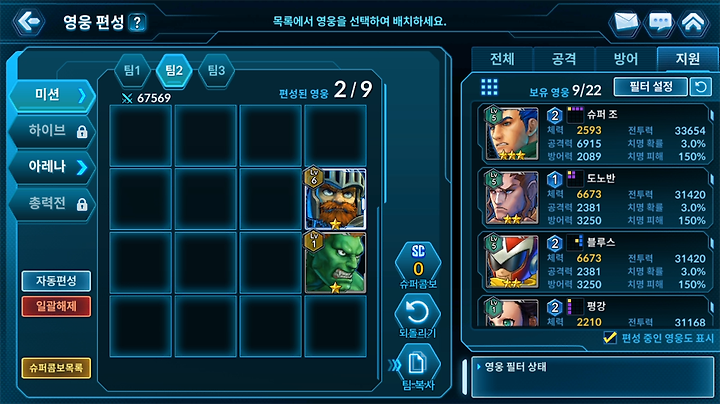Expand the 미션 category arrow
Image resolution: width=720 pixels, height=404 pixels.
coord(82,95)
